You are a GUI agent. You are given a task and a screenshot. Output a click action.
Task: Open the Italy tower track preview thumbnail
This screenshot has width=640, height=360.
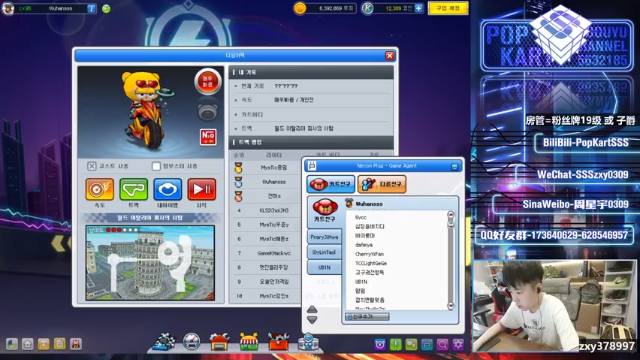tap(150, 263)
